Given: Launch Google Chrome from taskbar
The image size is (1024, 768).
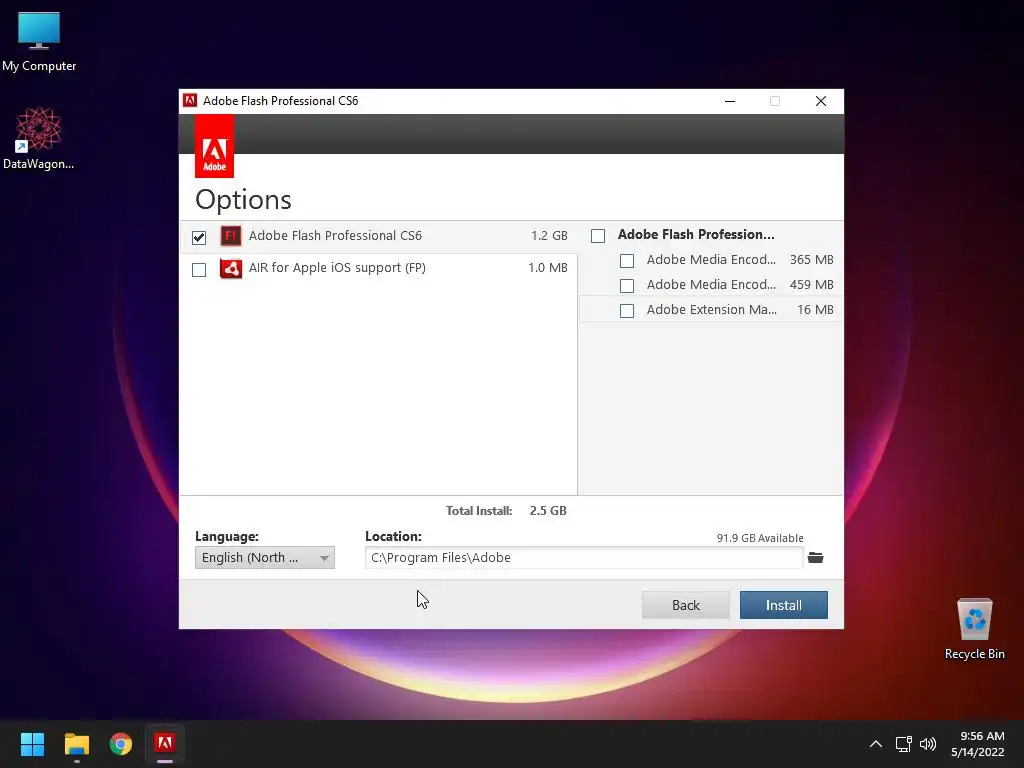Looking at the screenshot, I should click(x=121, y=744).
